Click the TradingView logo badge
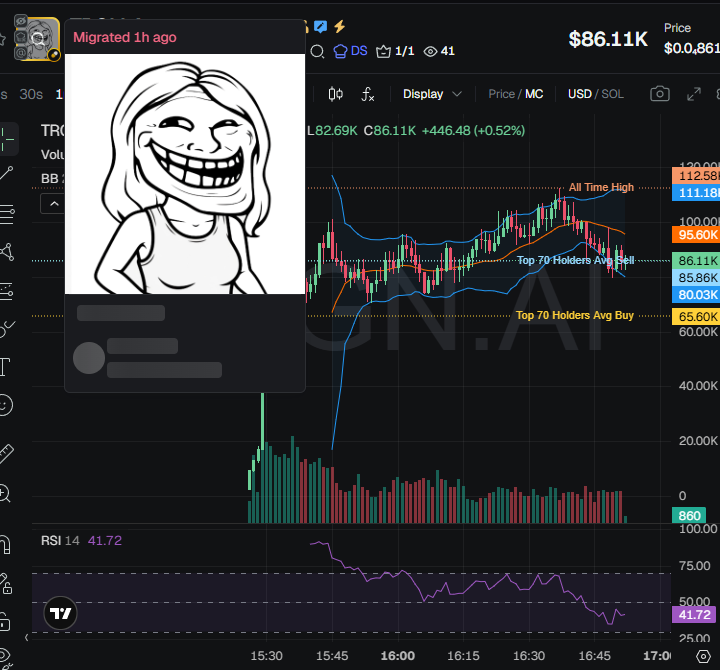This screenshot has height=670, width=720. [x=61, y=613]
